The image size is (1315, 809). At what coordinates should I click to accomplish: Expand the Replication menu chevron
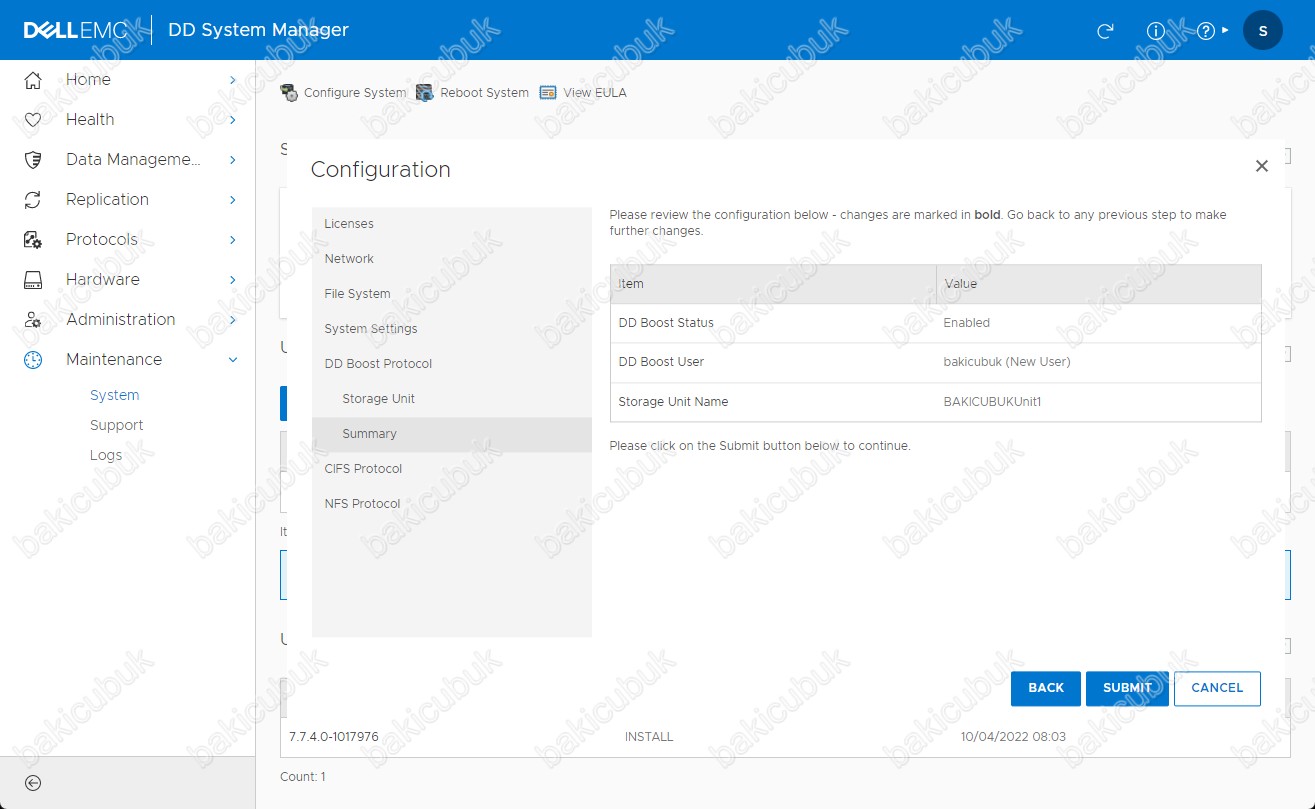point(233,199)
